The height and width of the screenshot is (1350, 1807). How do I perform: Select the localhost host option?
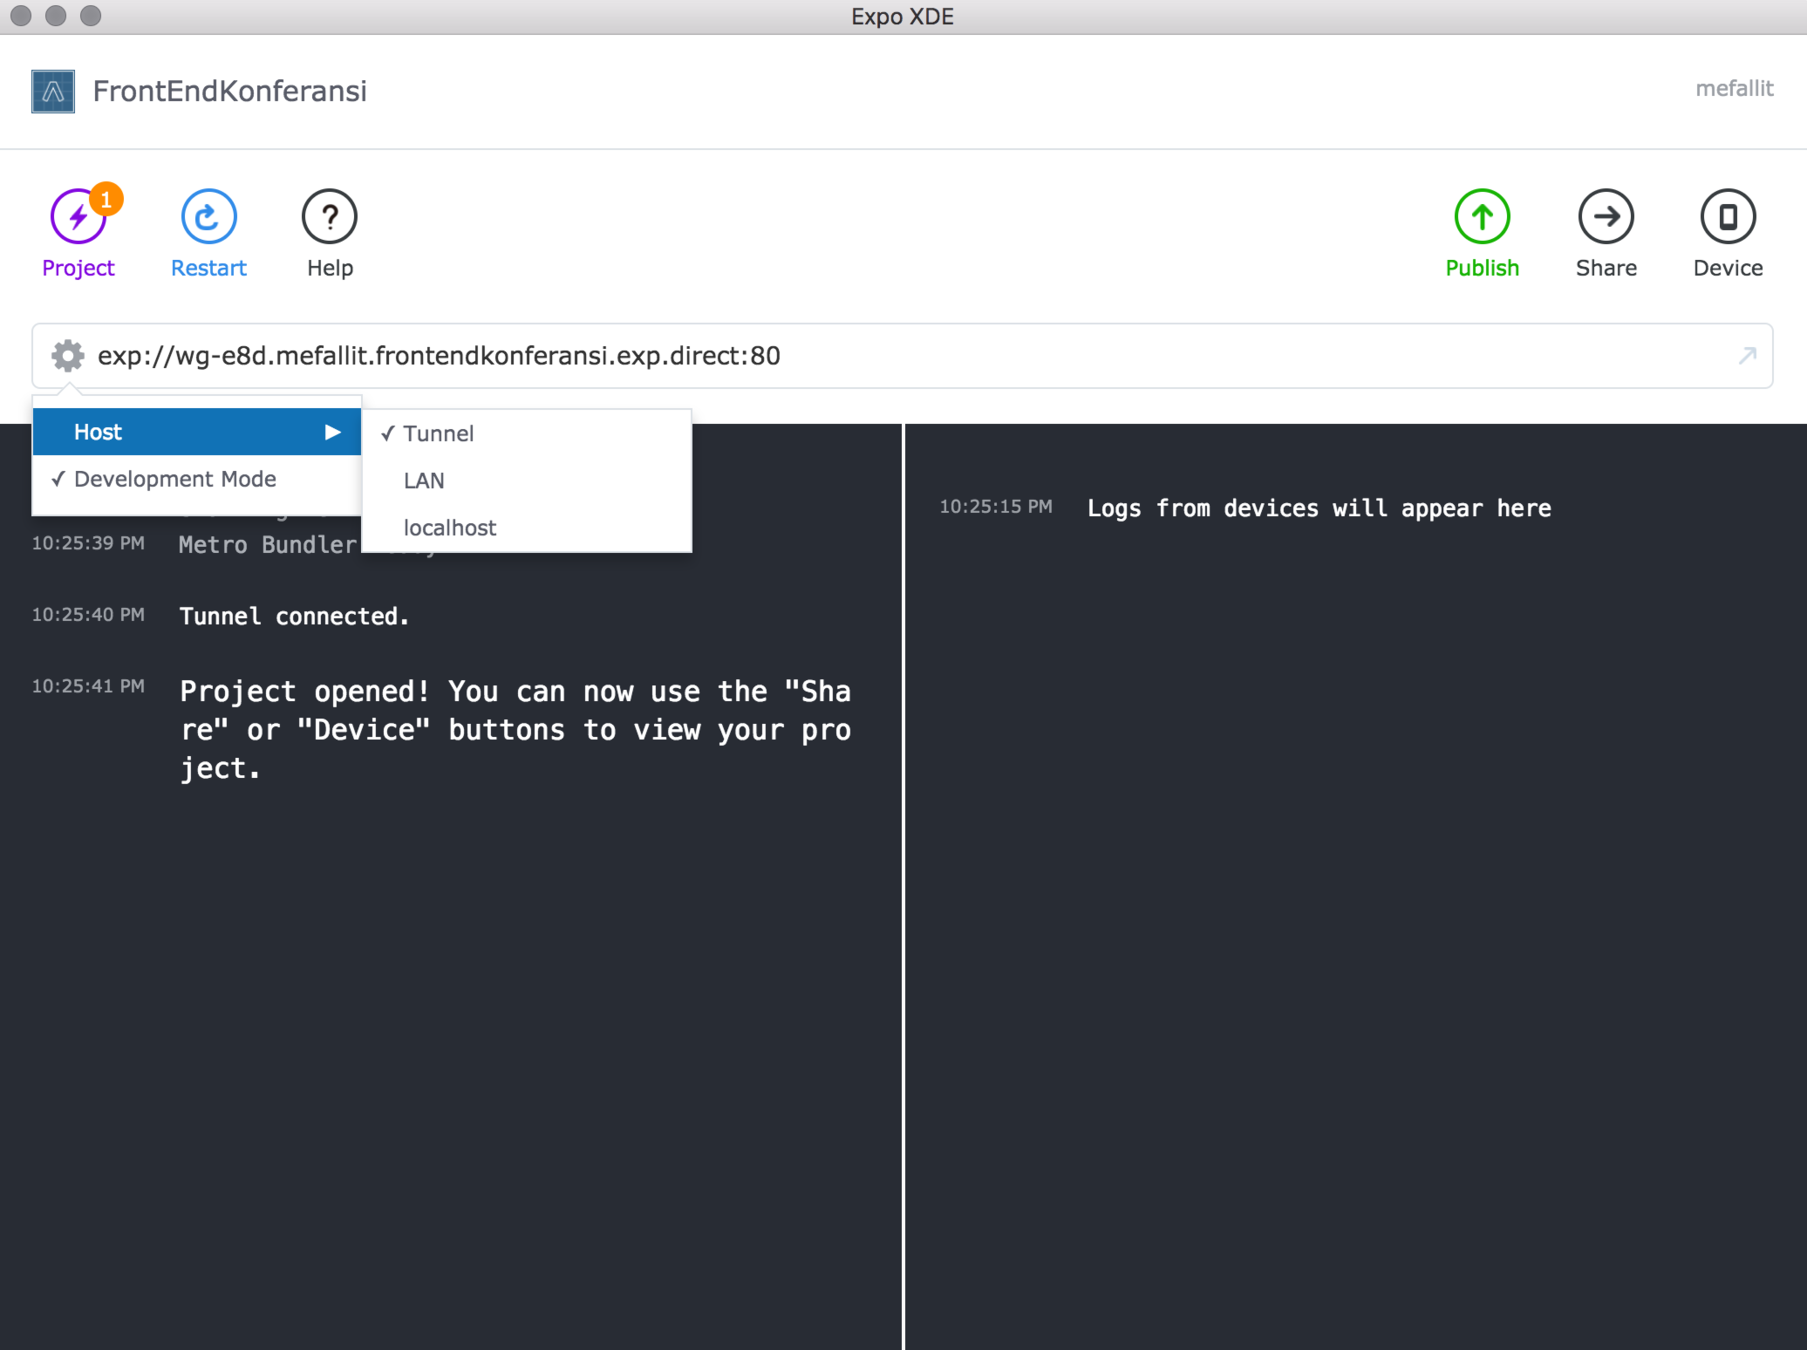tap(526, 527)
